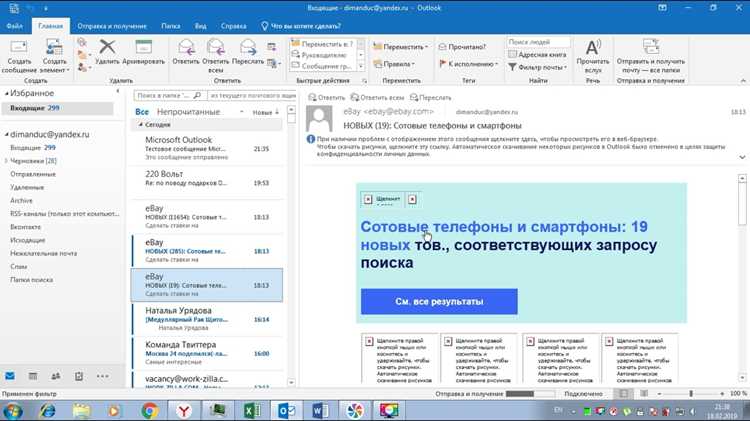Open Excel from the taskbar
Screen dimensions: 750x421
point(252,410)
